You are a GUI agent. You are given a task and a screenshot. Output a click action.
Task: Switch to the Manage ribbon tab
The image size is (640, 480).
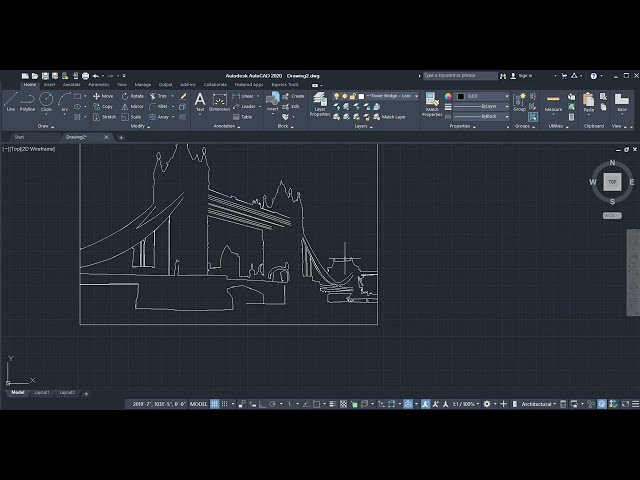point(143,85)
